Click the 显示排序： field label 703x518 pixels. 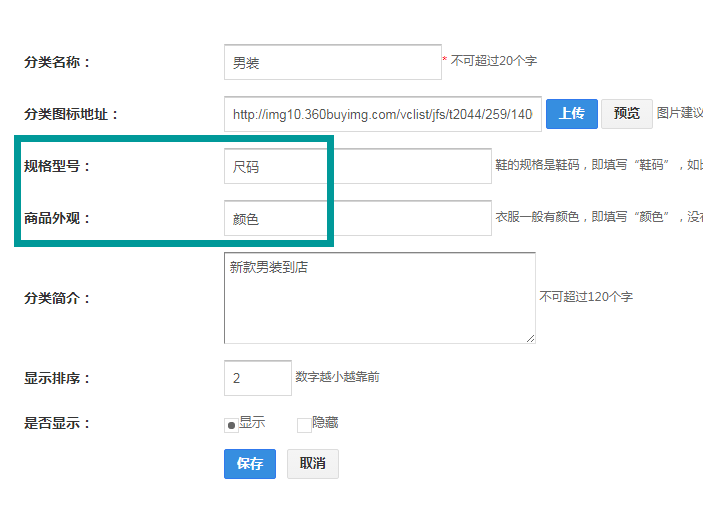(57, 378)
